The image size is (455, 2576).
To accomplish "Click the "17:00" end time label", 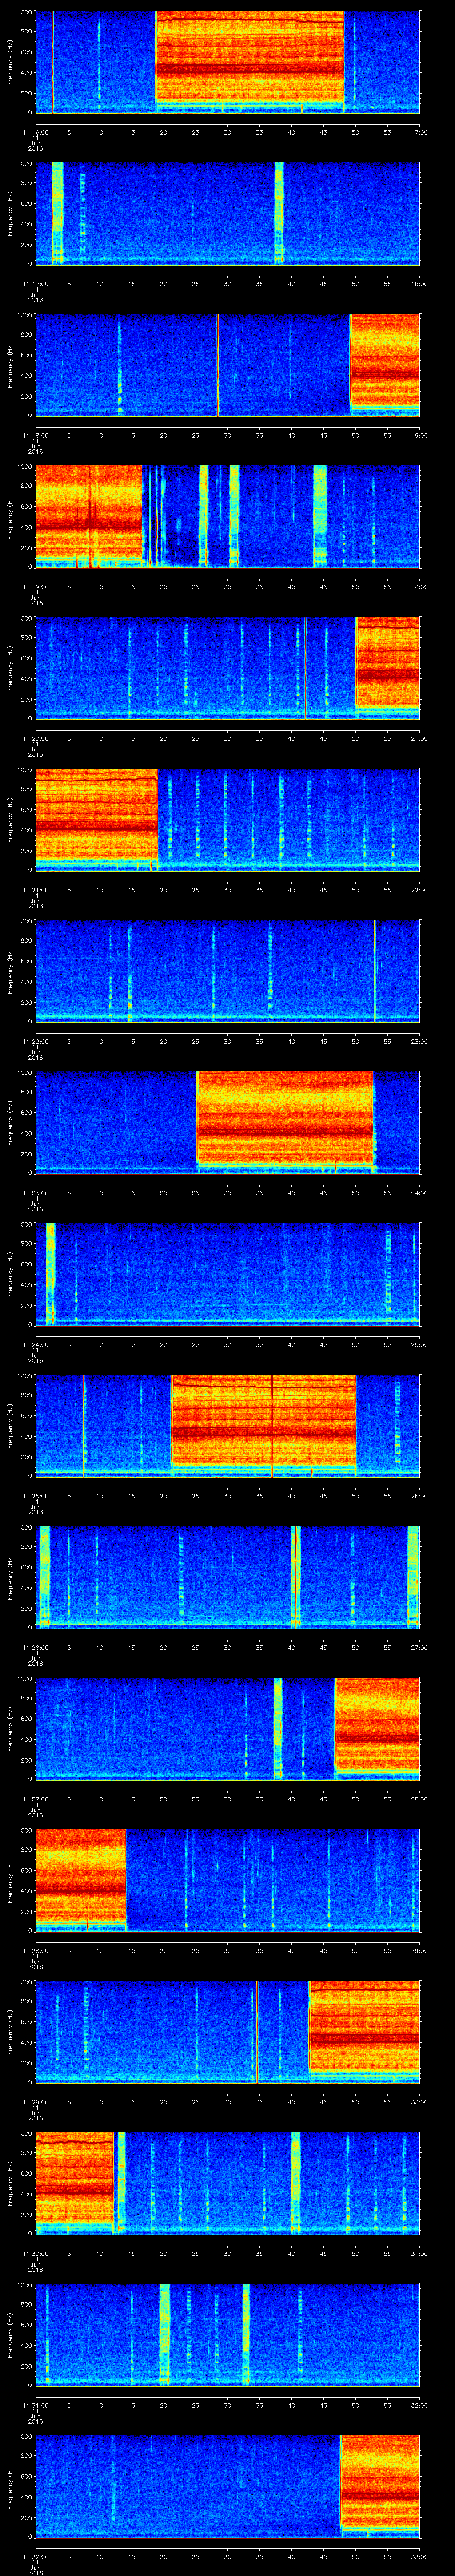I will (x=419, y=132).
